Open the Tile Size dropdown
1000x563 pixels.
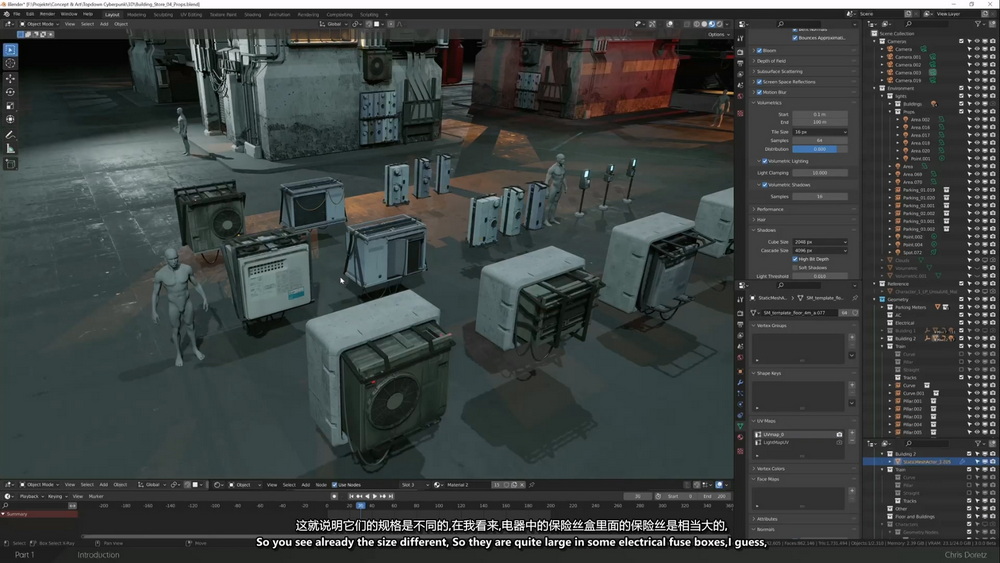pyautogui.click(x=820, y=132)
